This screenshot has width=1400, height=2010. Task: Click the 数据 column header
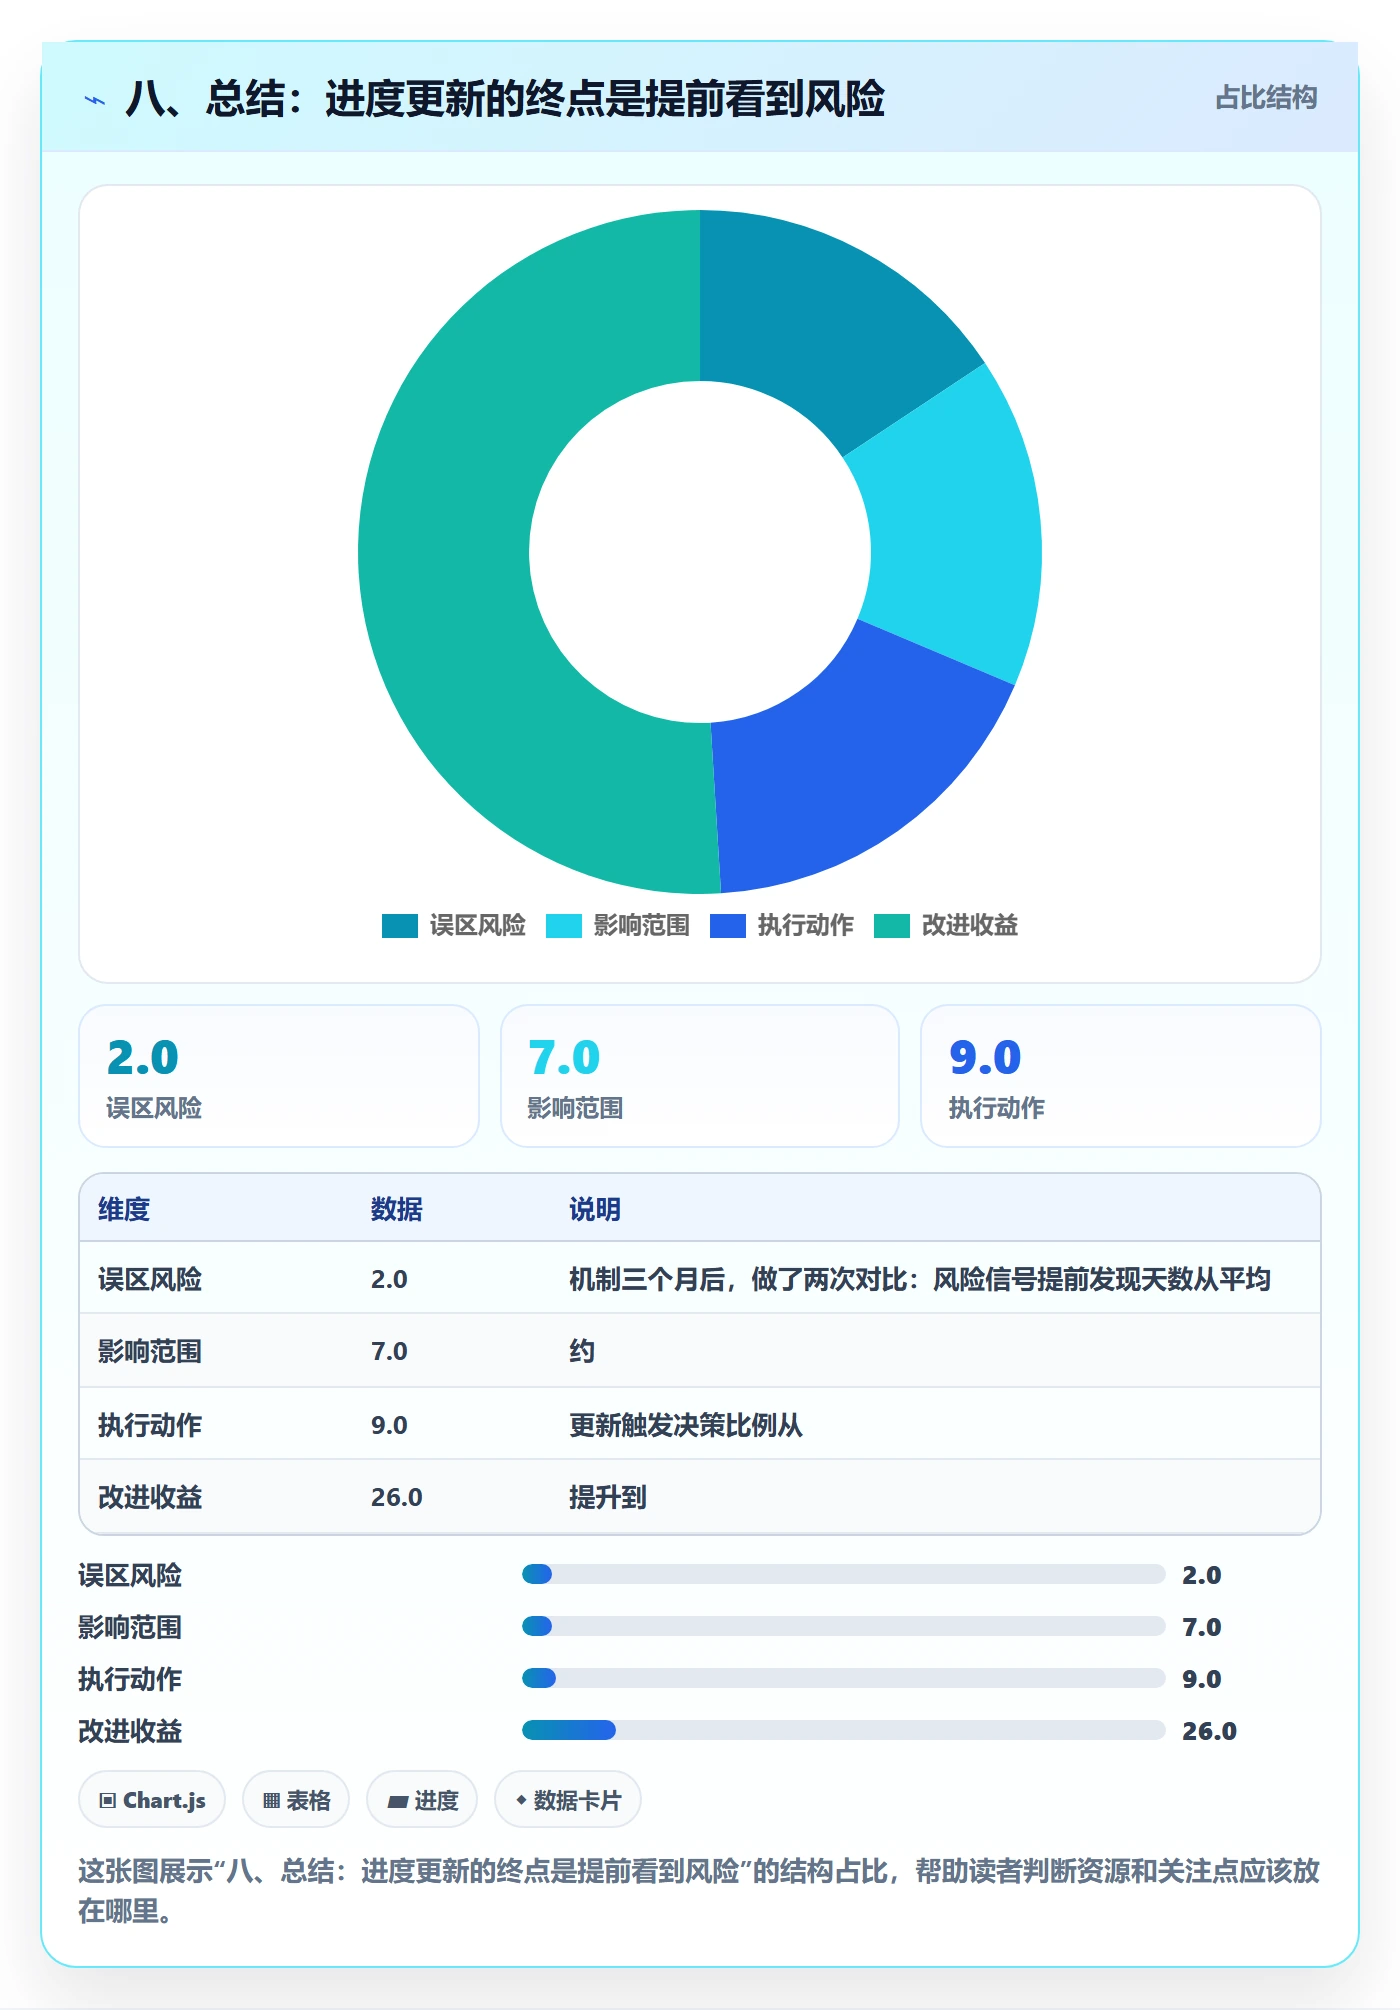coord(397,1209)
